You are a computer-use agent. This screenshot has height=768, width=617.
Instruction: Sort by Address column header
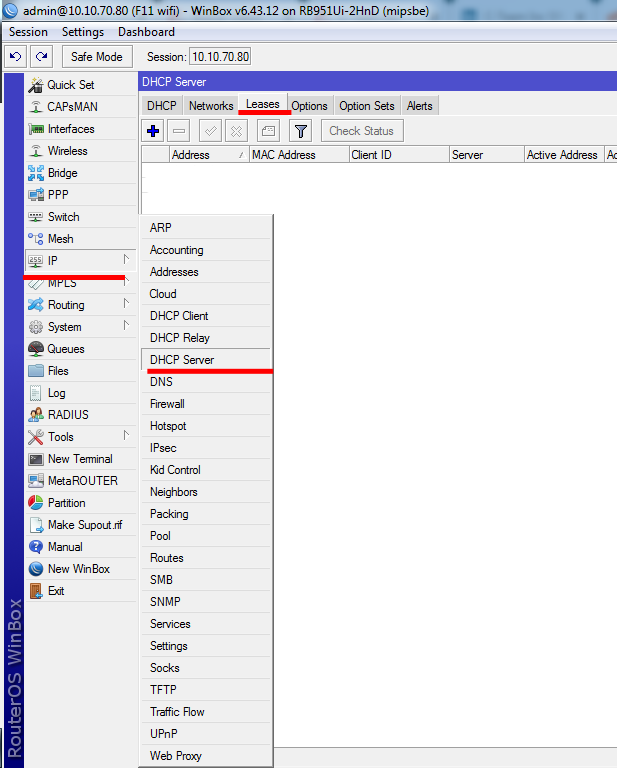pyautogui.click(x=209, y=155)
